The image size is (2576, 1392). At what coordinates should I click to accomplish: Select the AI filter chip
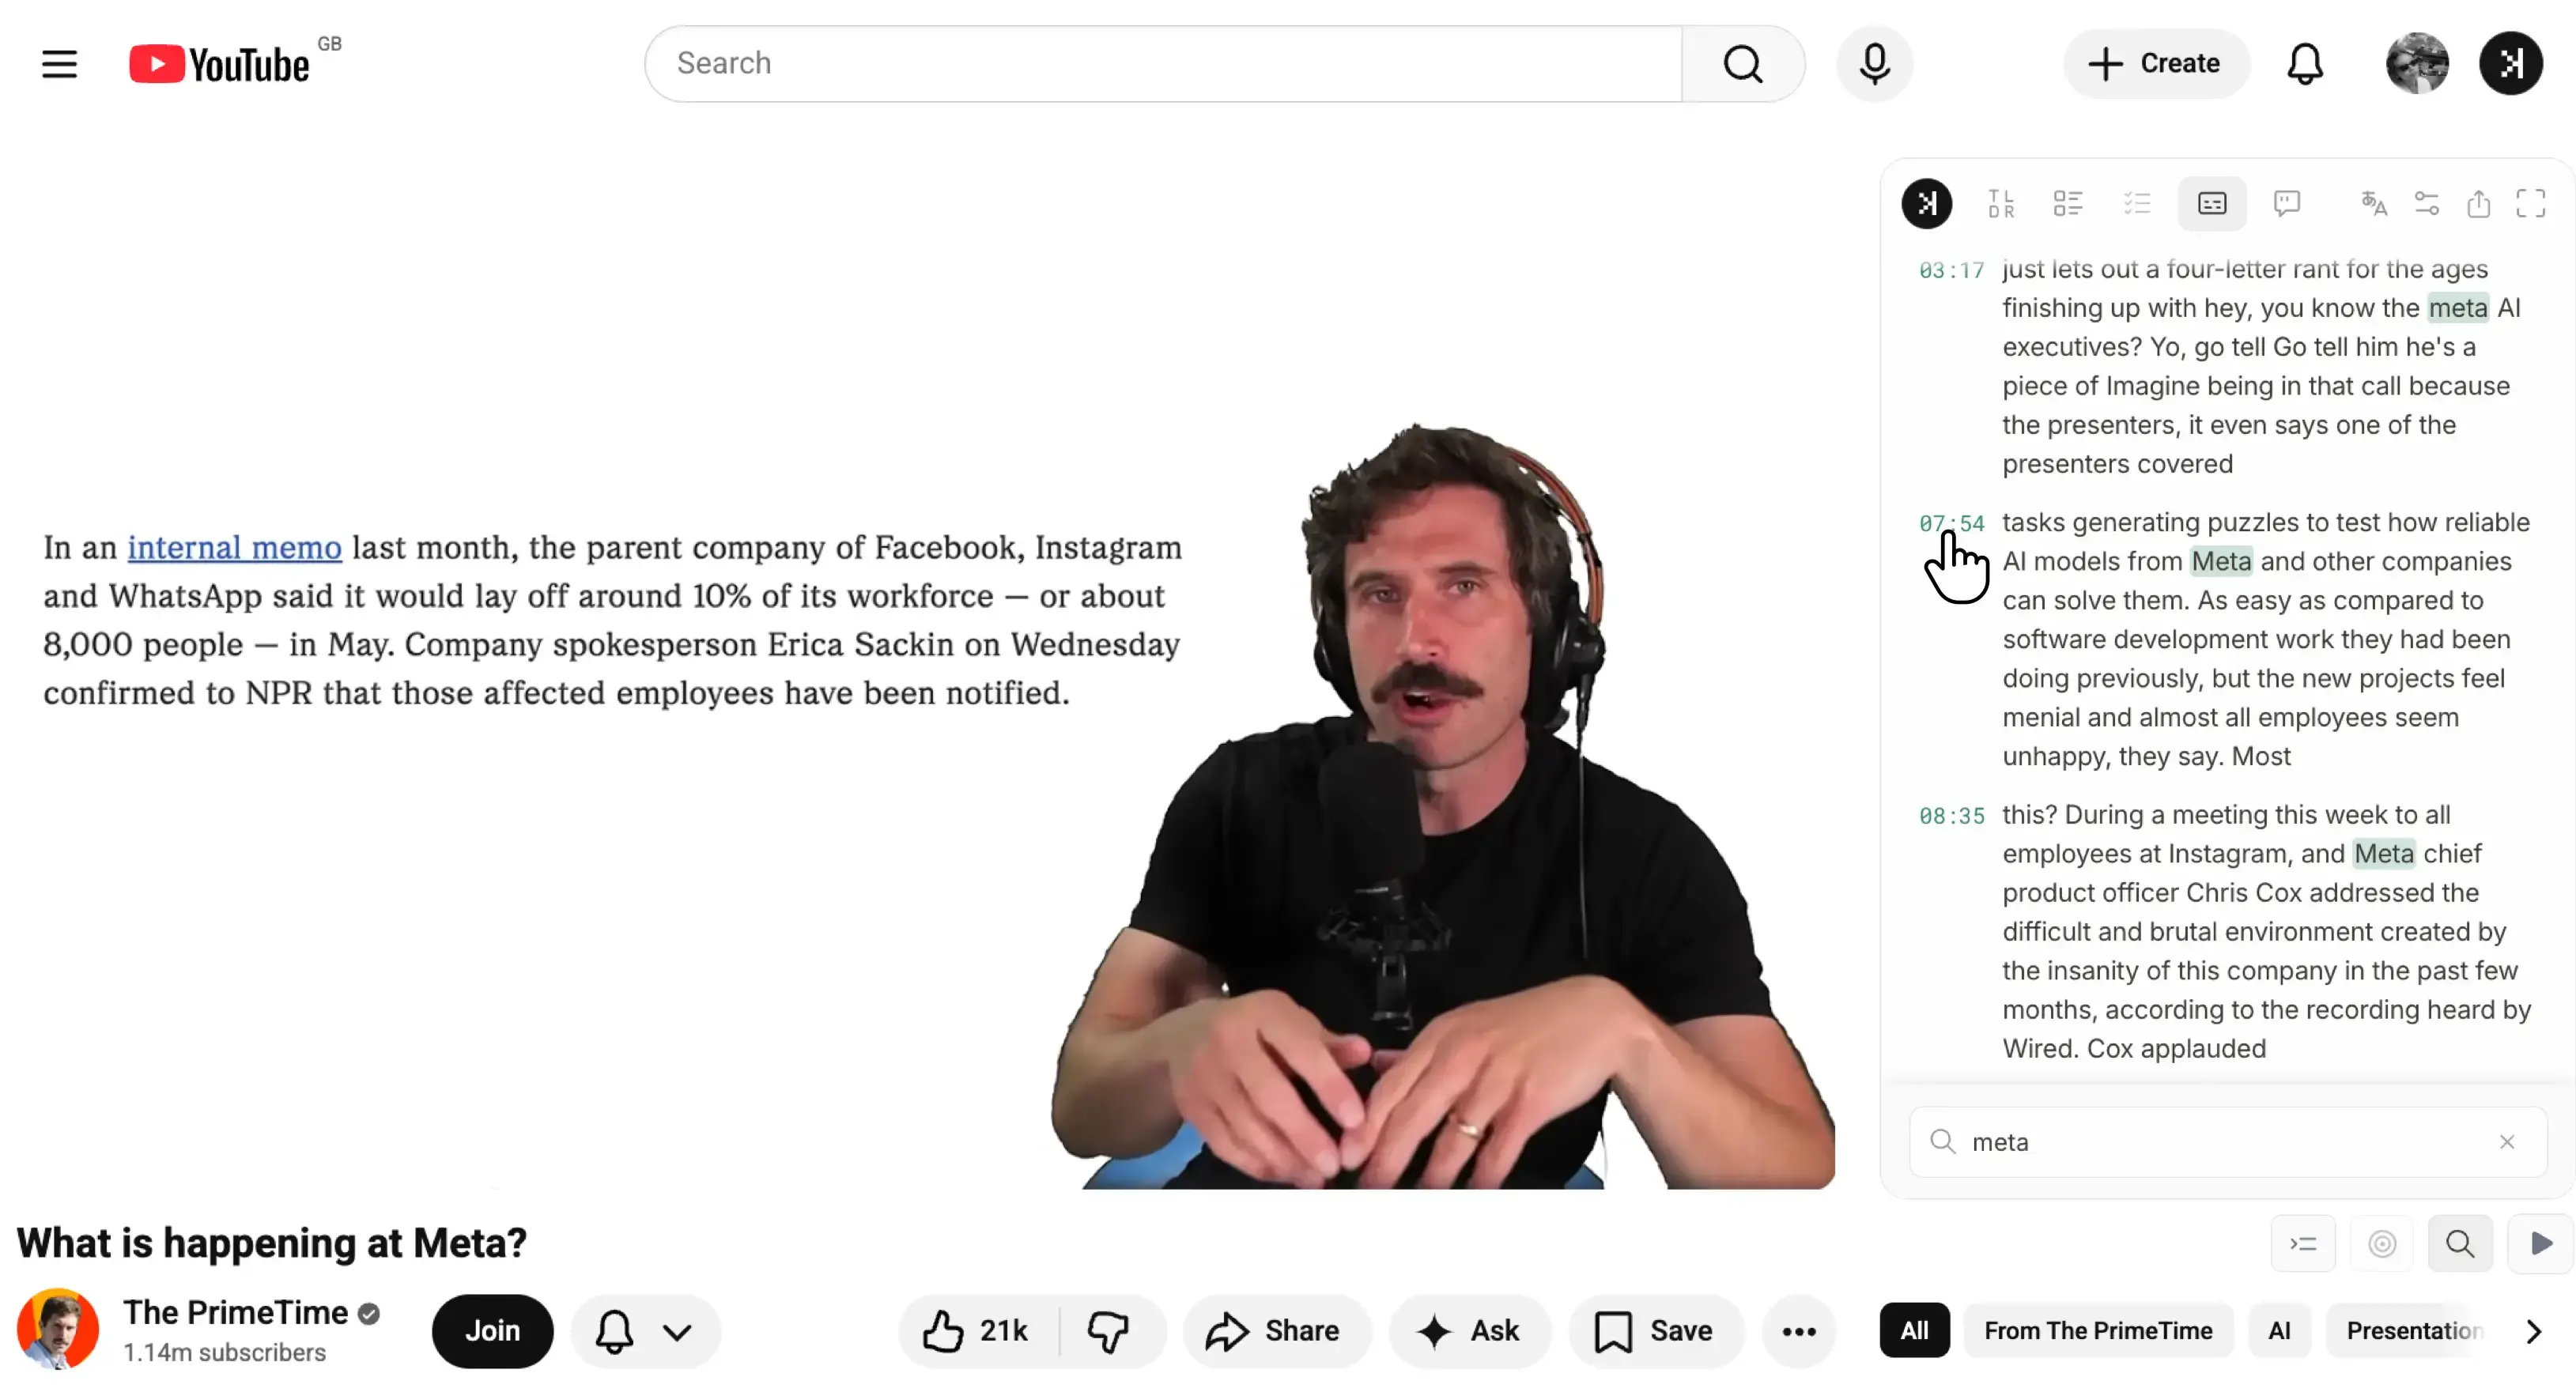[2279, 1331]
